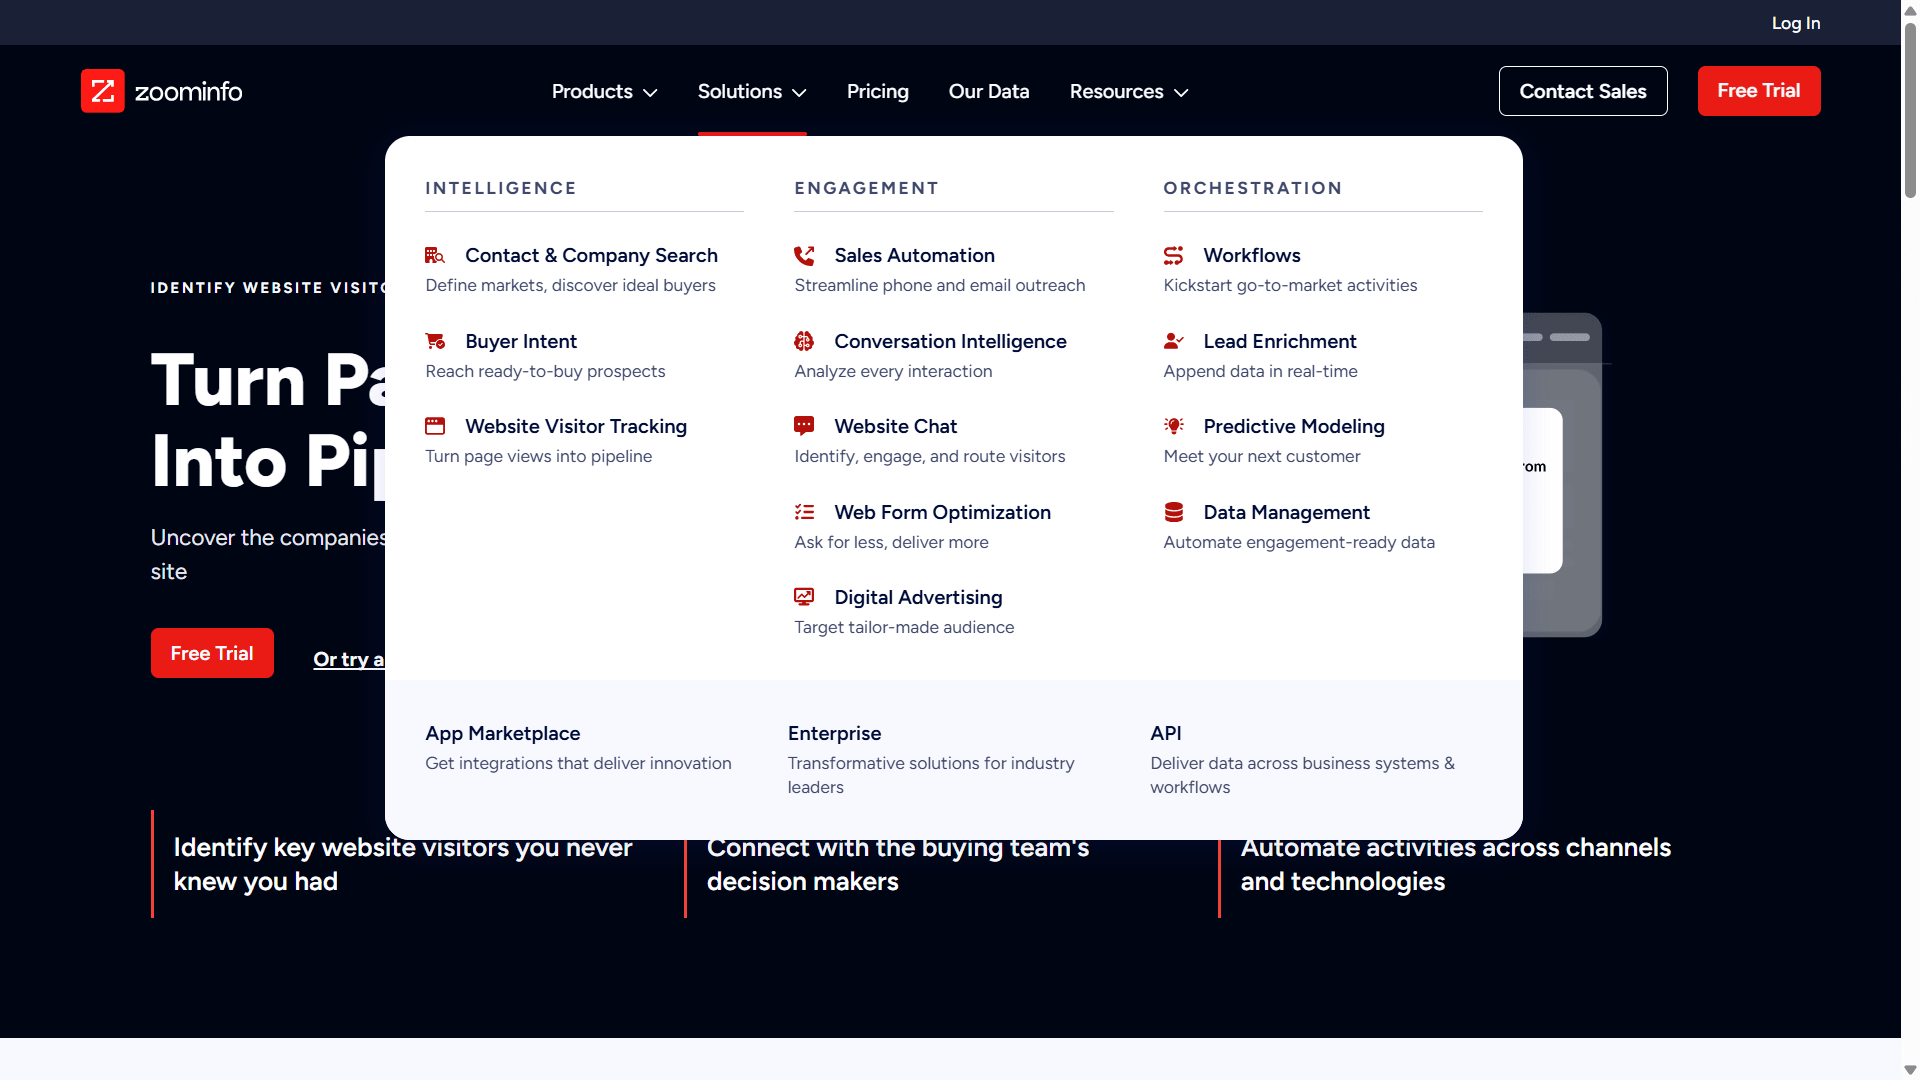Select the Solutions menu label
This screenshot has width=1920, height=1080.
pyautogui.click(x=740, y=91)
